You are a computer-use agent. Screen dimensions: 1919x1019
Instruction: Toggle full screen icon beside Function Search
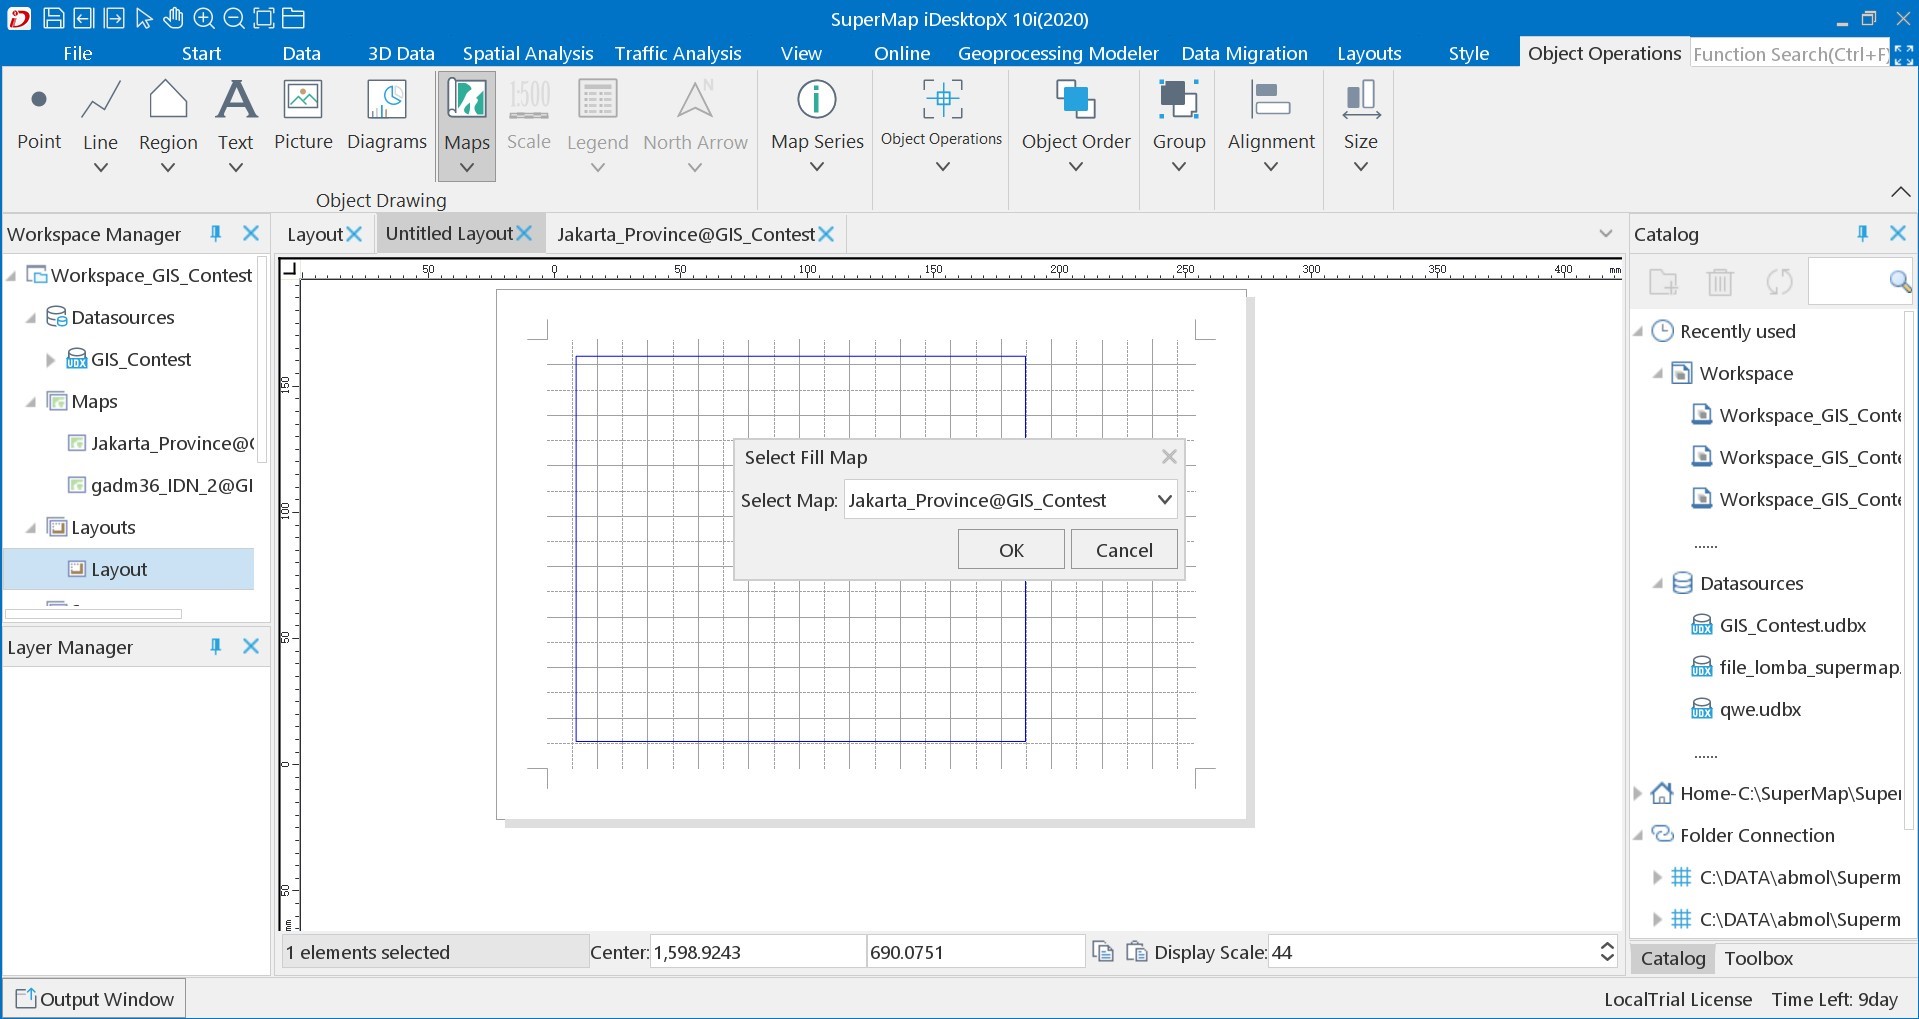[1904, 54]
